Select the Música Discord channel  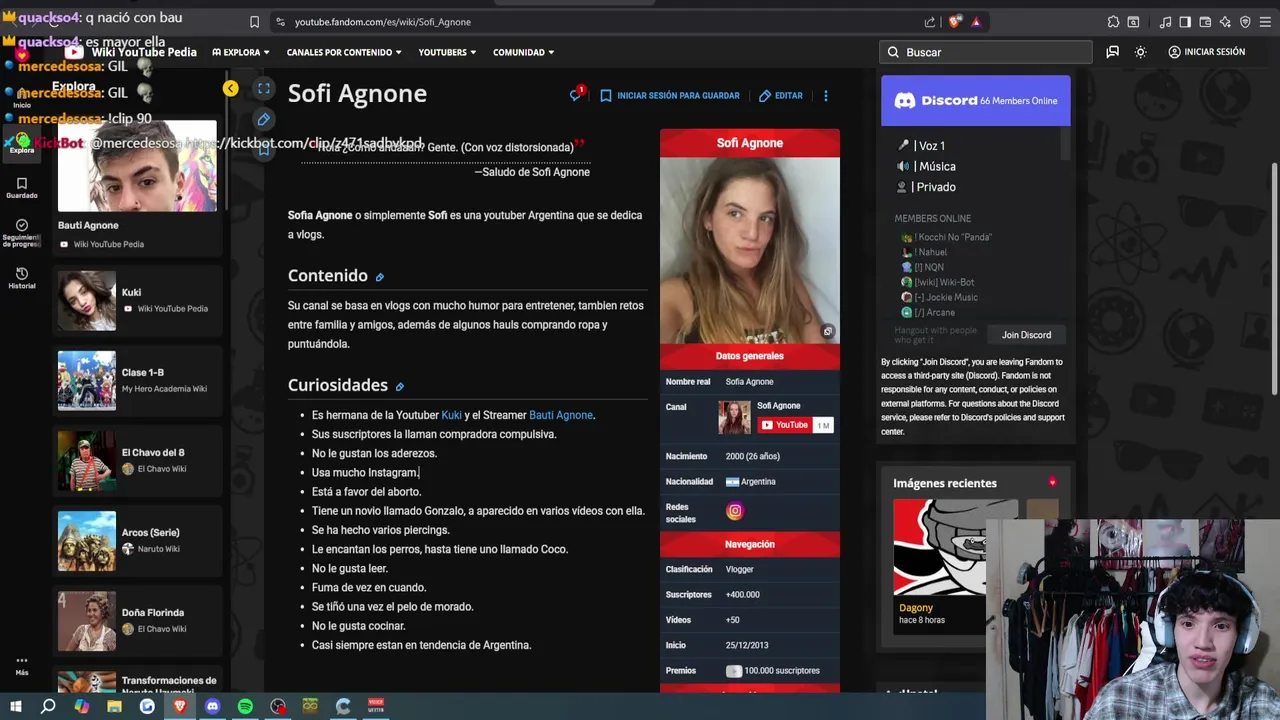[926, 167]
